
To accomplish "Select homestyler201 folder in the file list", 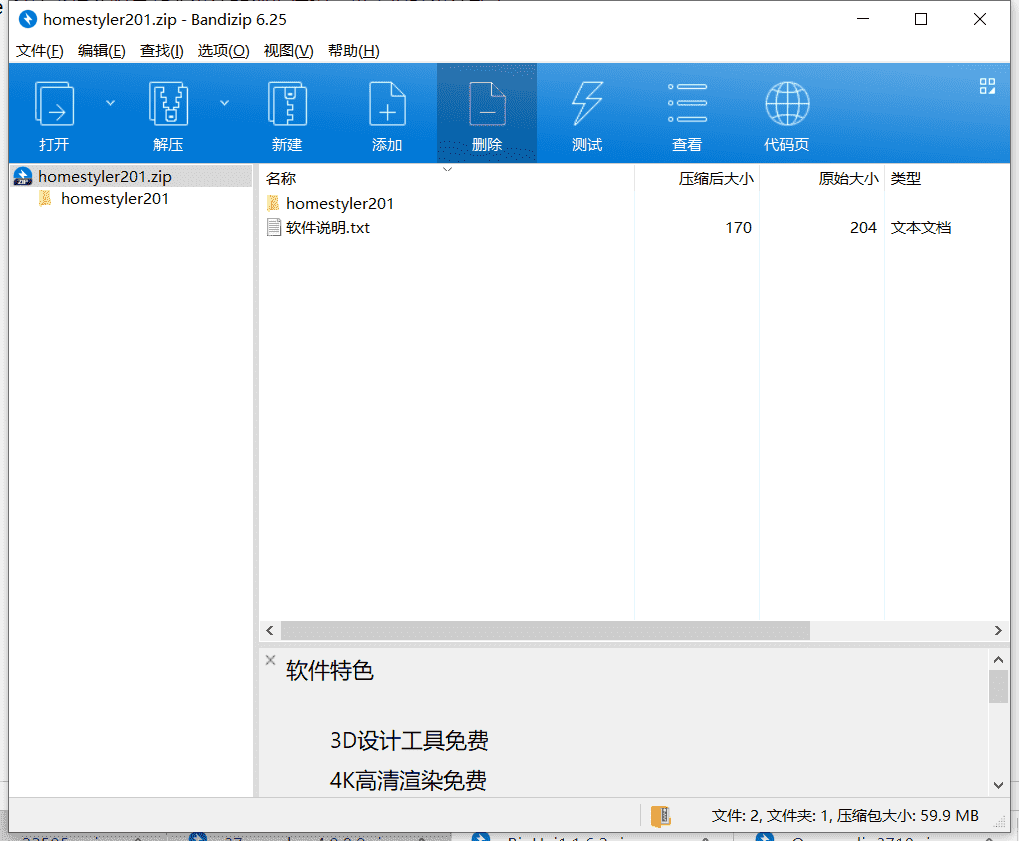I will pos(340,203).
